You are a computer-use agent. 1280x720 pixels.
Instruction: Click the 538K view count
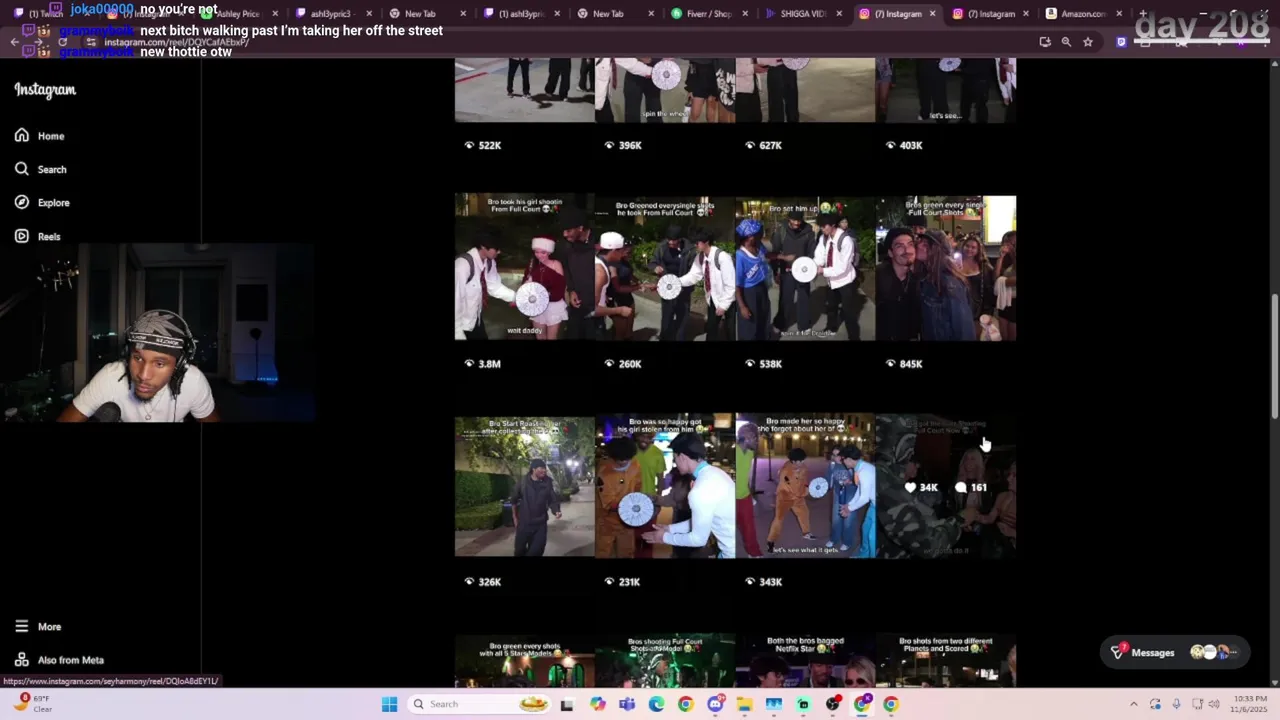coord(763,364)
